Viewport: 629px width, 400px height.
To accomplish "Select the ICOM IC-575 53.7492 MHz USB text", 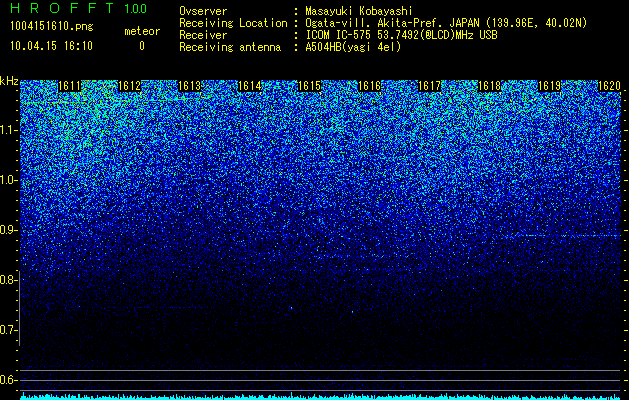I will [x=402, y=35].
